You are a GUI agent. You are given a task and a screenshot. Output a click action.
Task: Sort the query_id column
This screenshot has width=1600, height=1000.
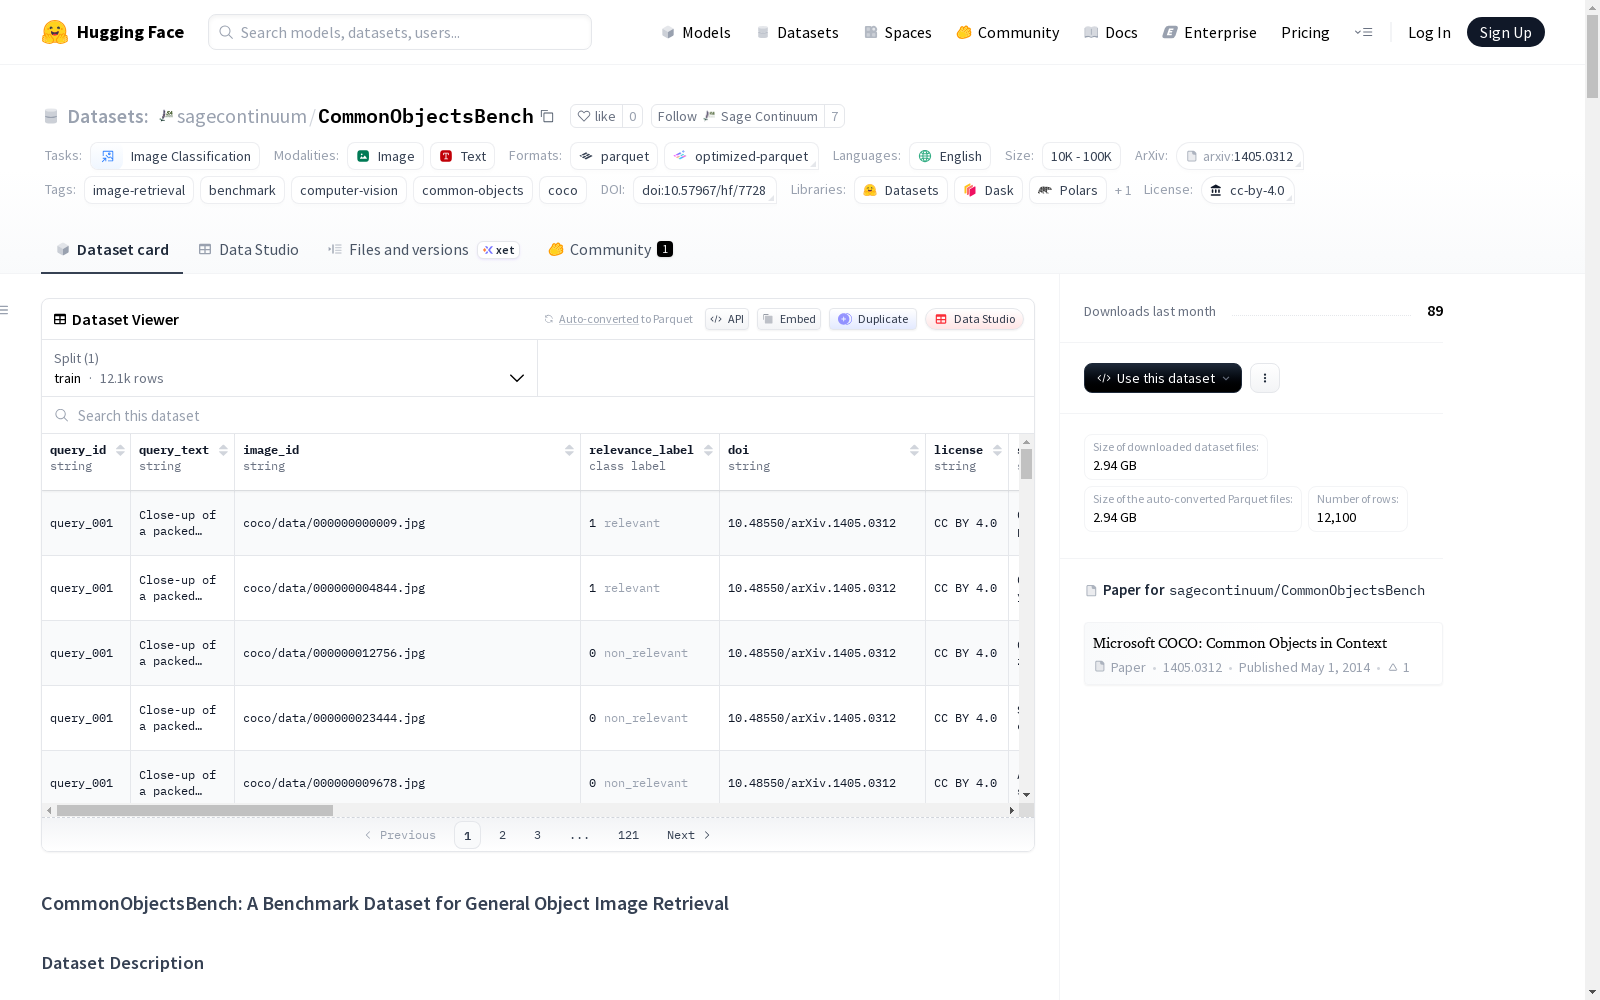click(x=120, y=450)
